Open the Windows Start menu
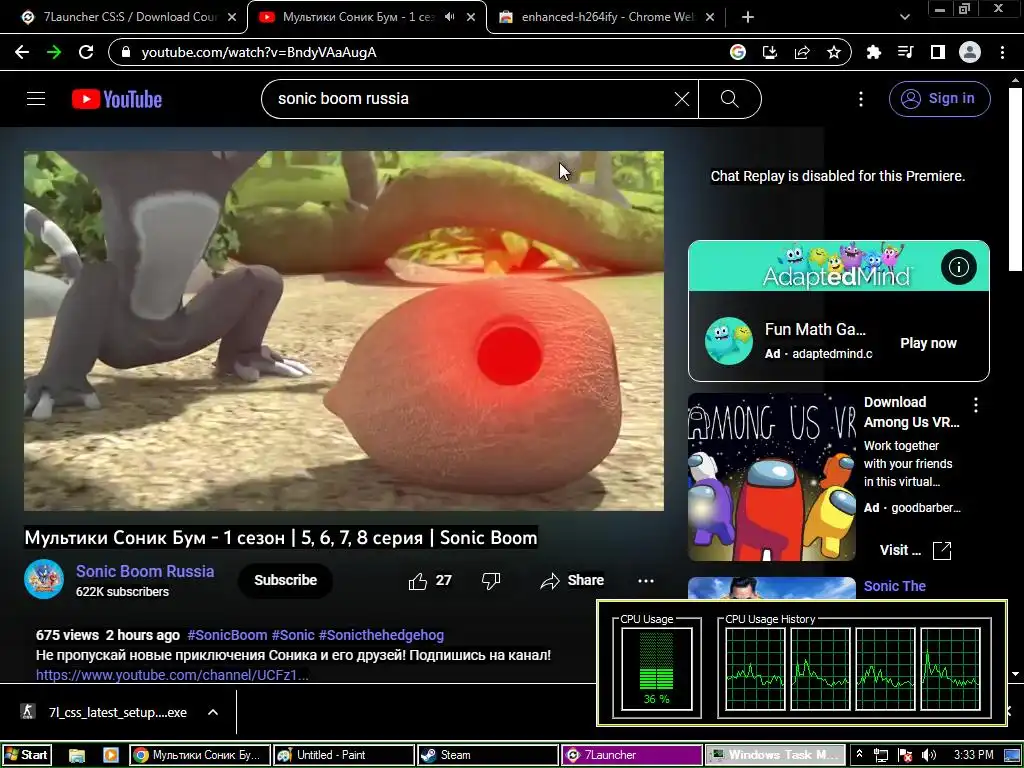1024x768 pixels. [27, 755]
